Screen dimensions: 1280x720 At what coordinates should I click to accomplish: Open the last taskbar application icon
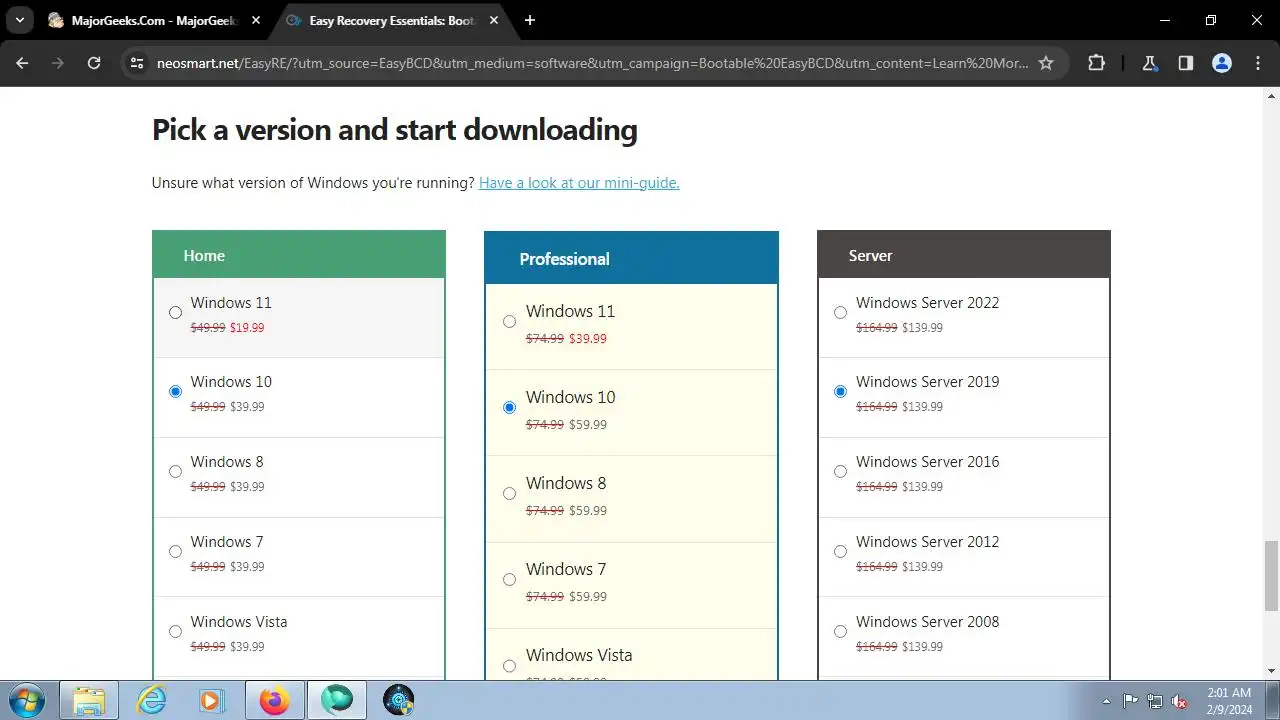tap(398, 700)
